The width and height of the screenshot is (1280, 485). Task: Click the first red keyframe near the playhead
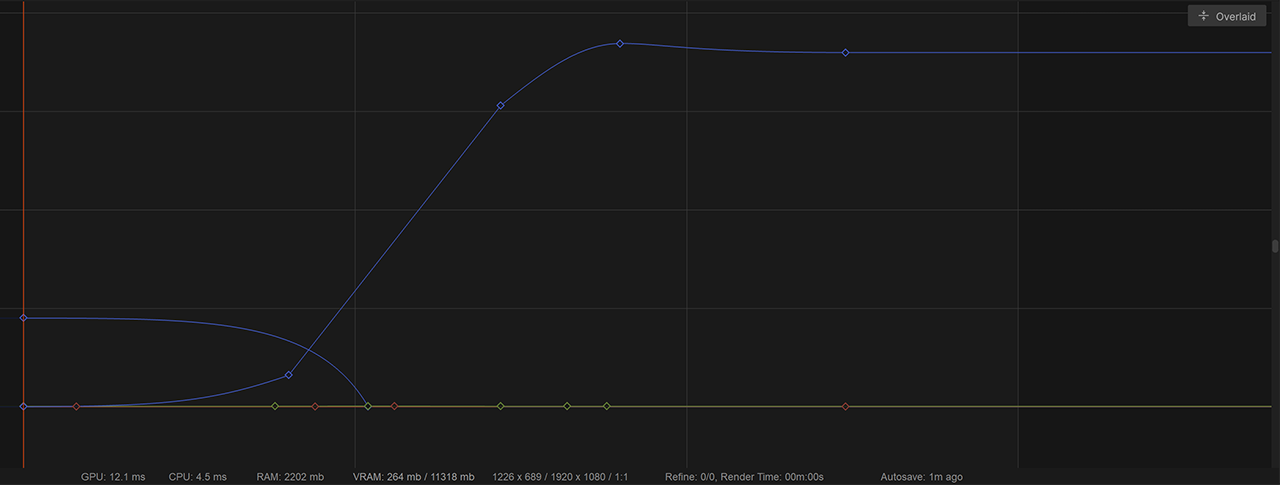point(76,407)
